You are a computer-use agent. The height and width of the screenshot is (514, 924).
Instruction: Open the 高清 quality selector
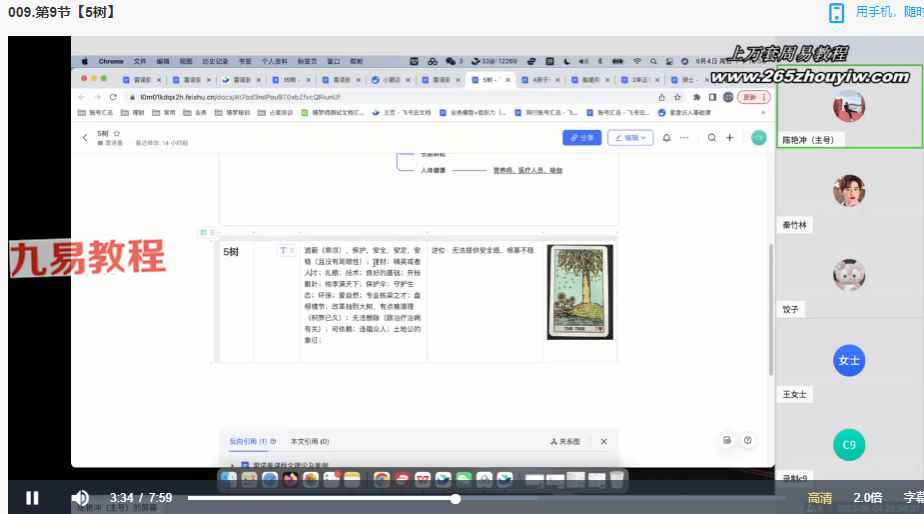pyautogui.click(x=819, y=498)
